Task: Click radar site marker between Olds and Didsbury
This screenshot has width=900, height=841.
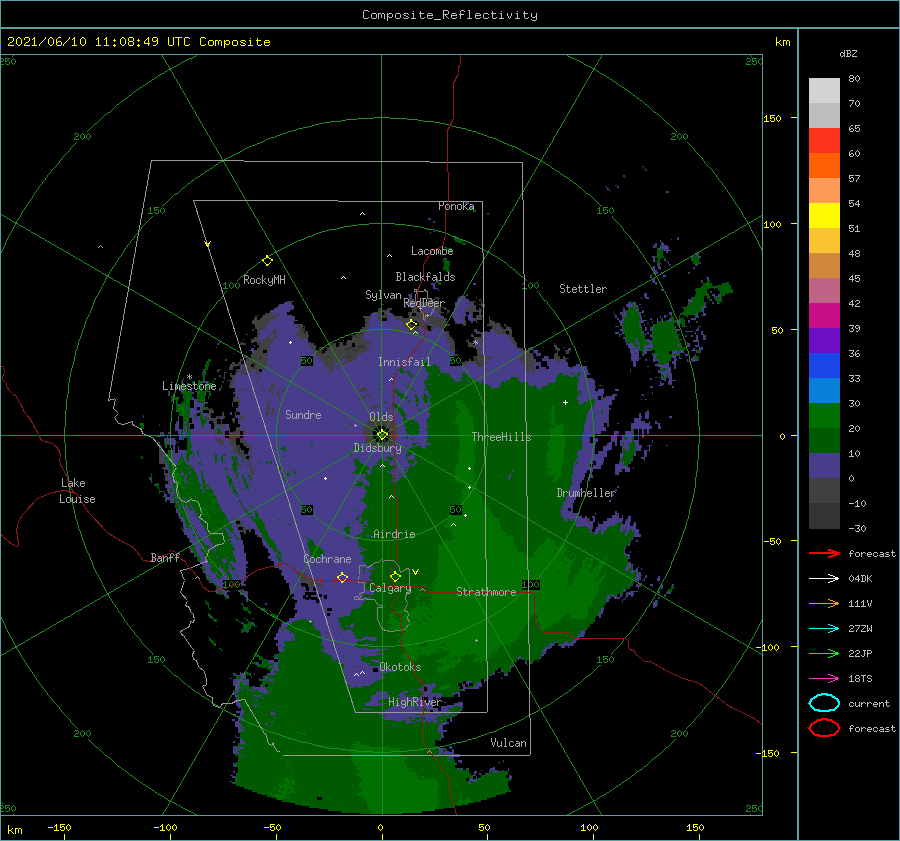Action: pos(382,435)
